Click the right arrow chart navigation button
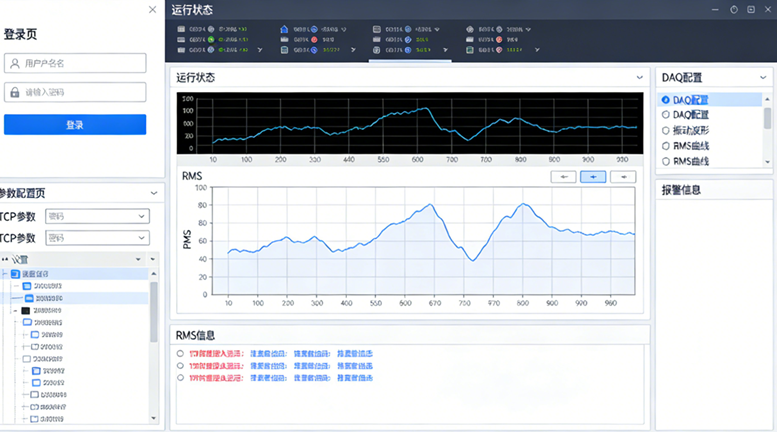This screenshot has width=777, height=432. pos(624,177)
